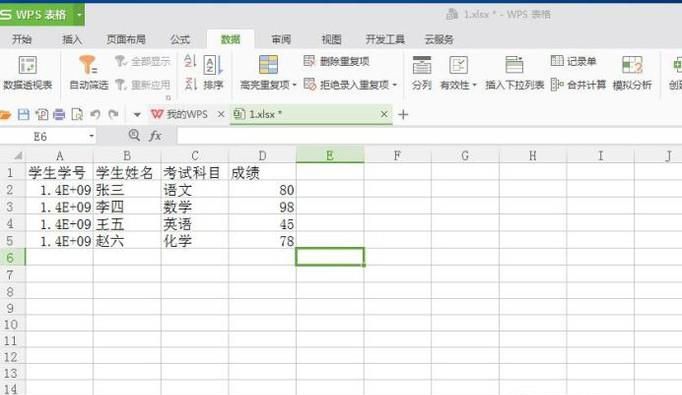Switch to the 审阅 ribbon tab

(x=281, y=40)
